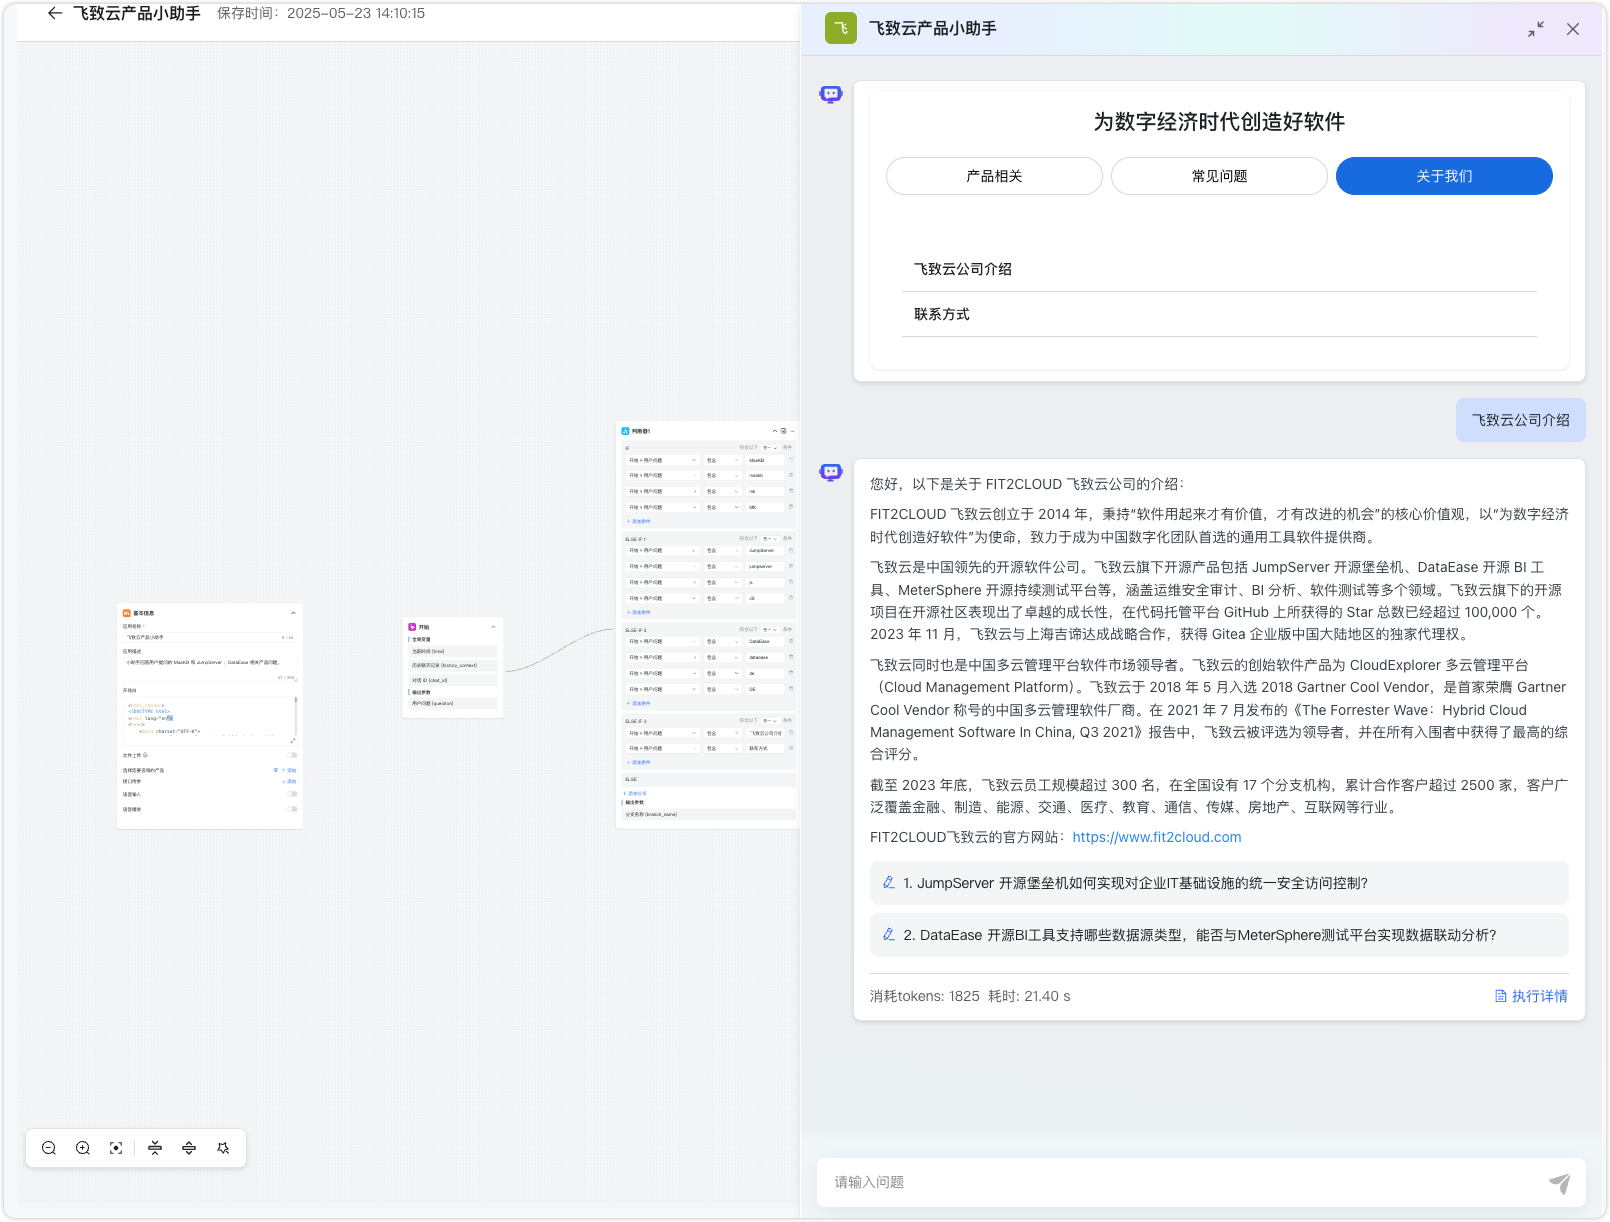The width and height of the screenshot is (1610, 1222).
Task: Click the pencil icon of the DataEase suggested question
Action: (889, 934)
